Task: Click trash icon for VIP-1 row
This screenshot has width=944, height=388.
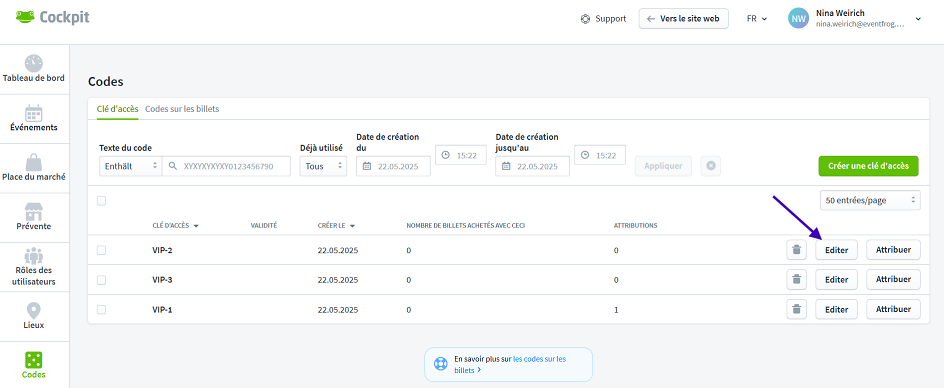Action: [796, 310]
